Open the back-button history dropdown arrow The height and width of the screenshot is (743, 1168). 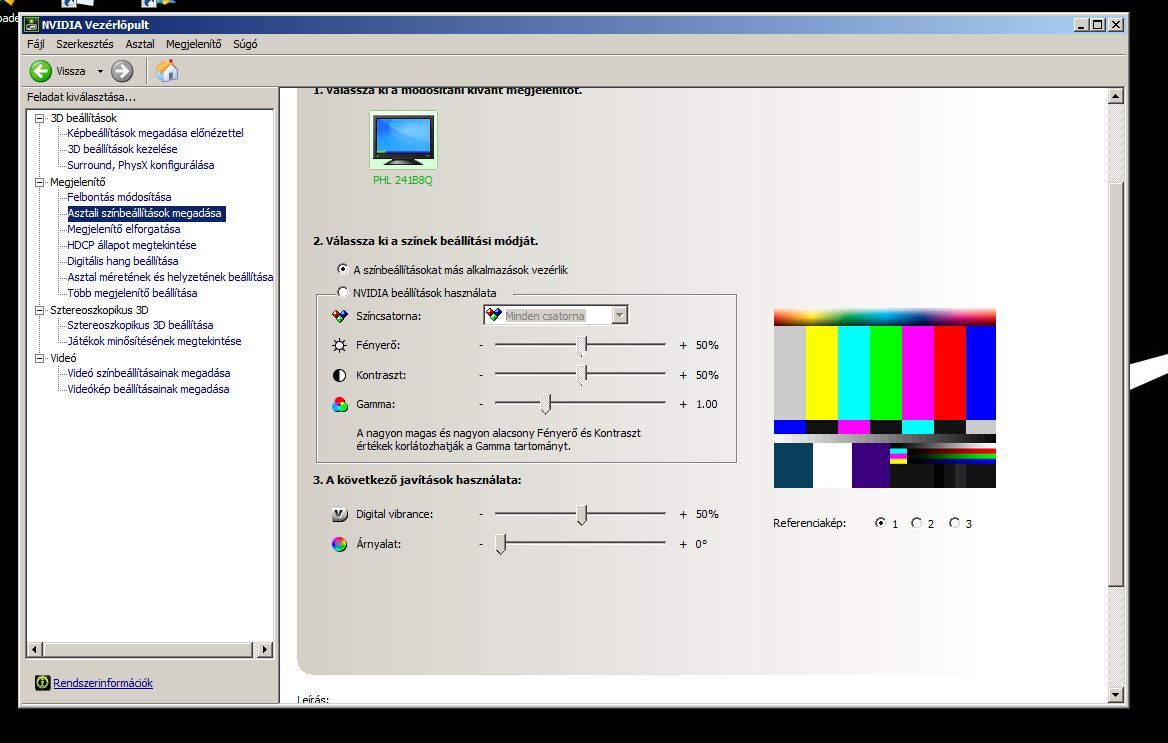100,72
